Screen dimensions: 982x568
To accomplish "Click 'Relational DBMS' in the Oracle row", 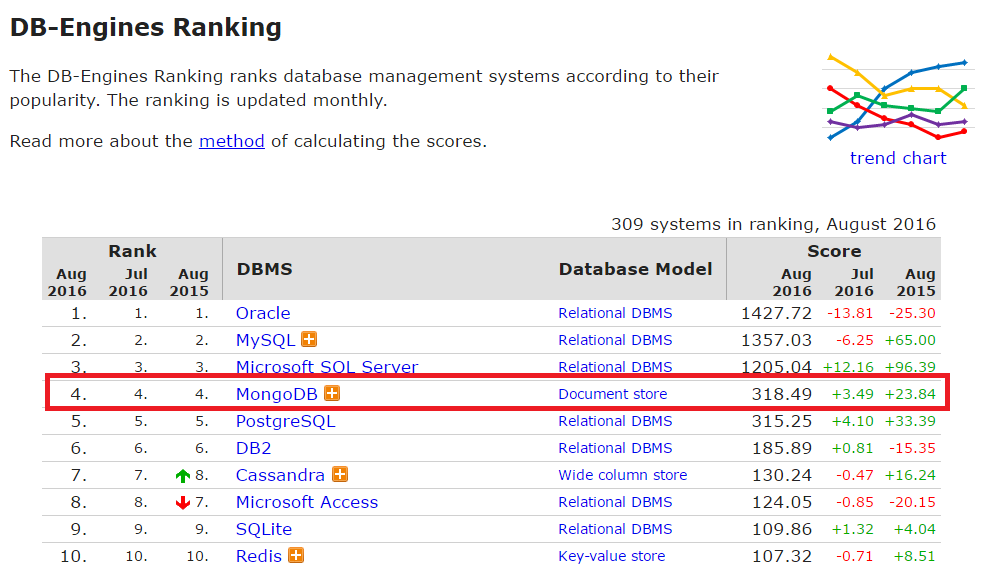I will coord(615,313).
